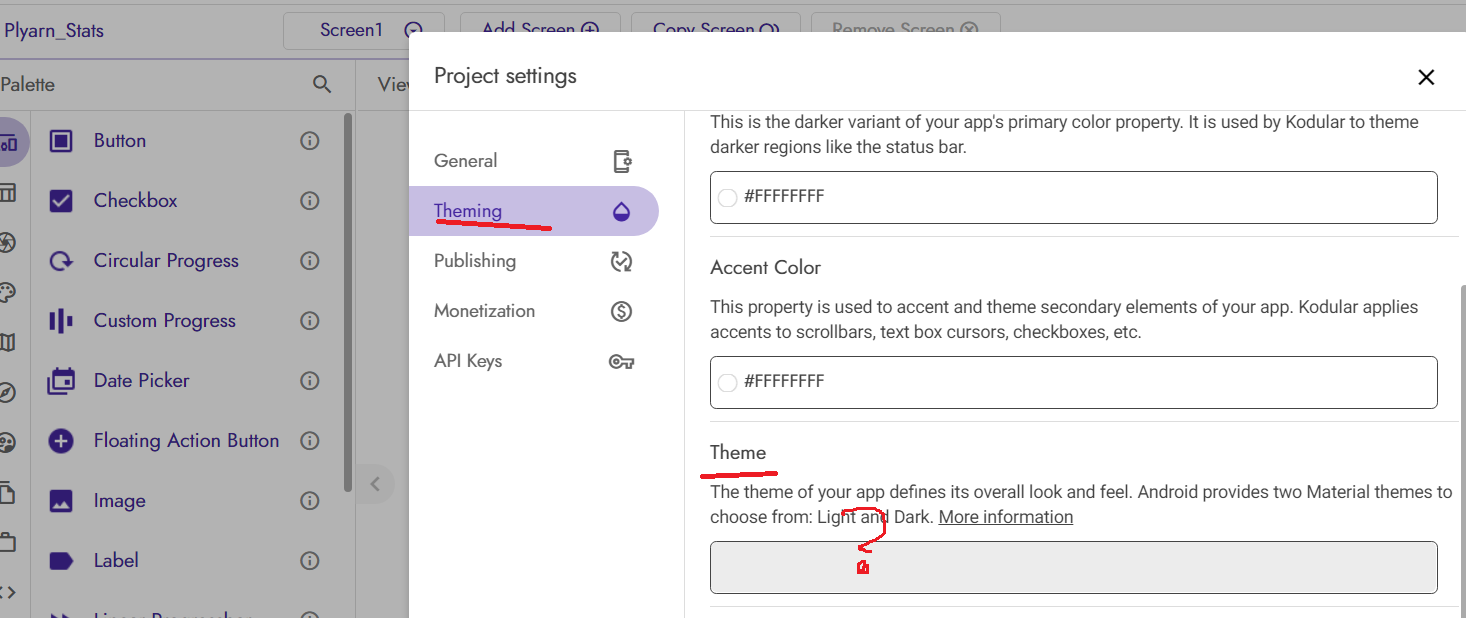The width and height of the screenshot is (1466, 618).
Task: Switch to the Theming tab
Action: pyautogui.click(x=534, y=211)
